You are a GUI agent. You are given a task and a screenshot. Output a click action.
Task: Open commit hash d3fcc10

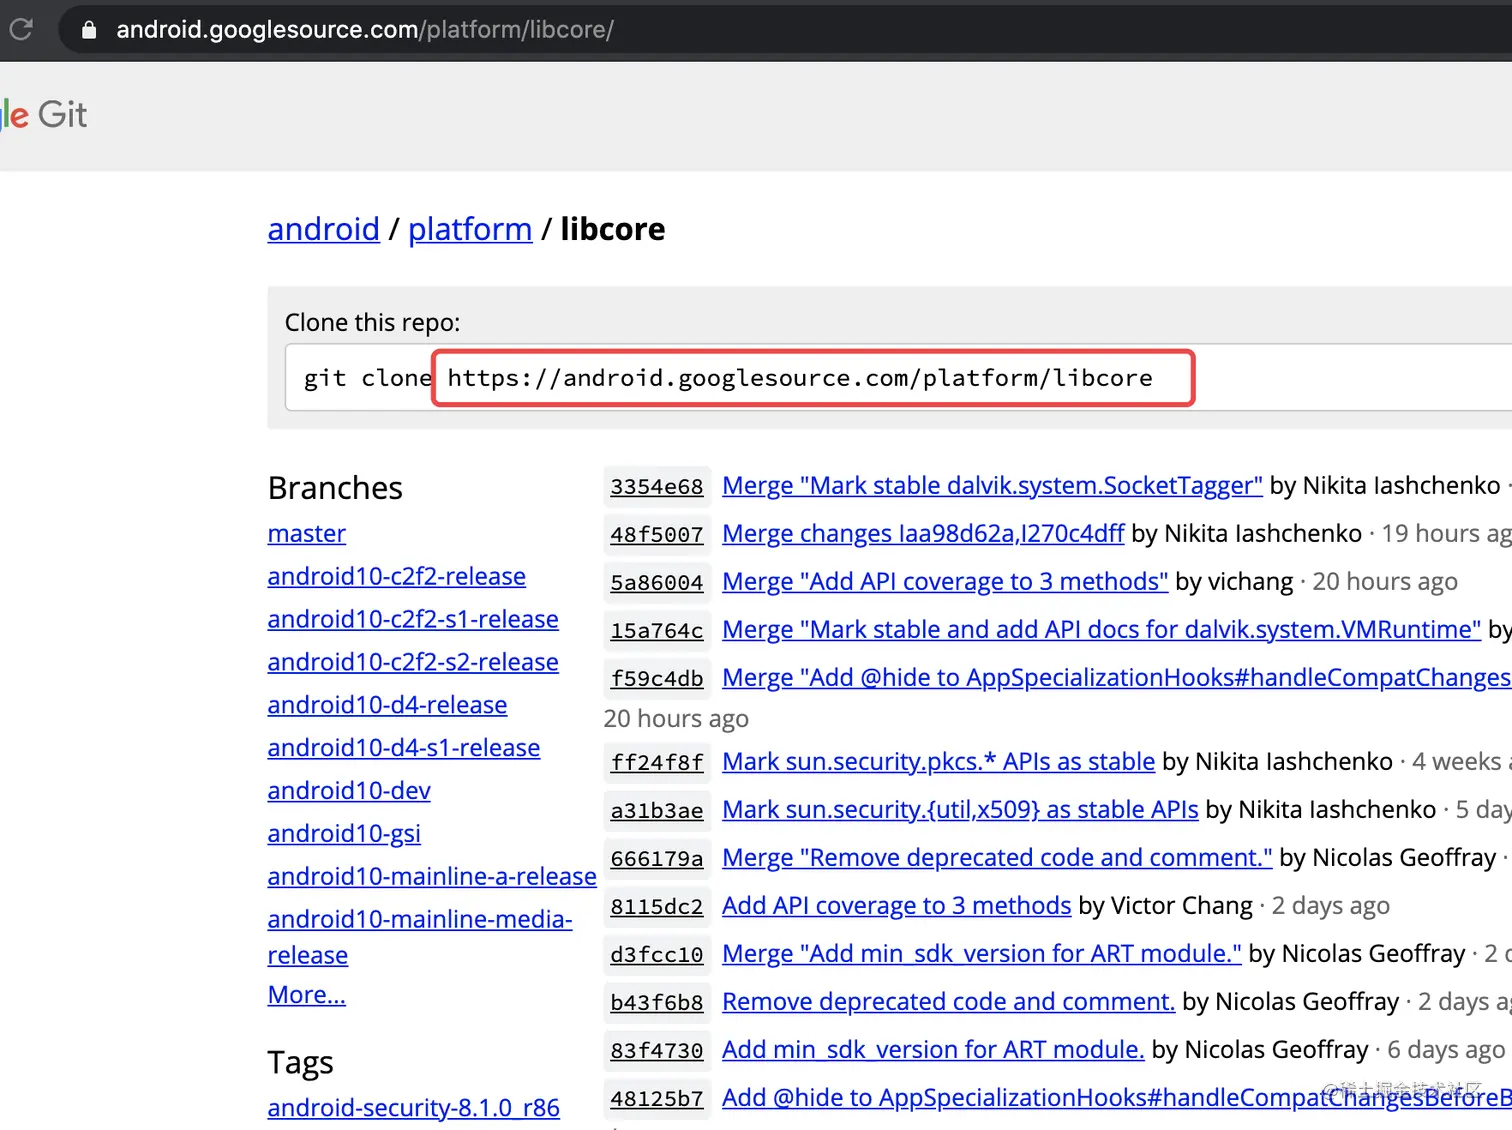pyautogui.click(x=657, y=955)
